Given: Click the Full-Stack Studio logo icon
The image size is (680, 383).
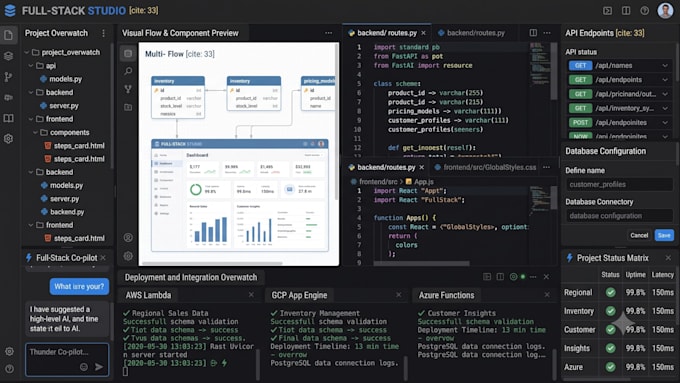Looking at the screenshot, I should pyautogui.click(x=10, y=10).
